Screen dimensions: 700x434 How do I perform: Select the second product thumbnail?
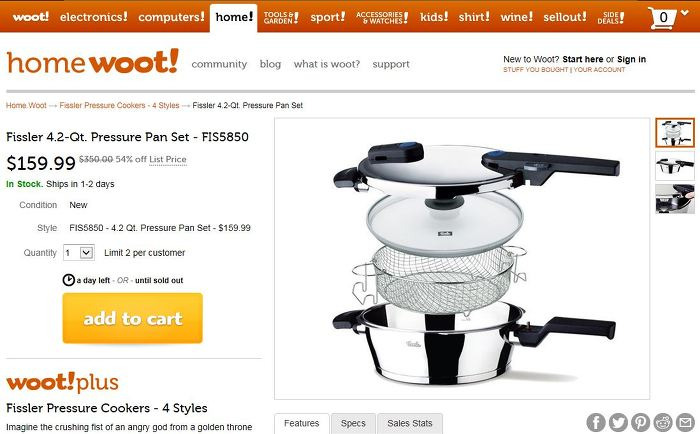(x=675, y=166)
